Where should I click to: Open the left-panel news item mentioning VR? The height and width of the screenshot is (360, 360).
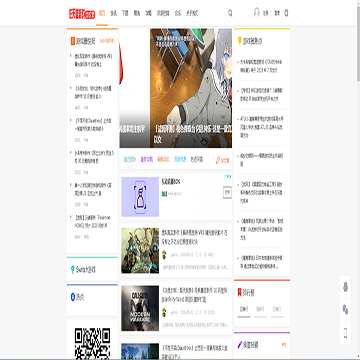coord(94,59)
